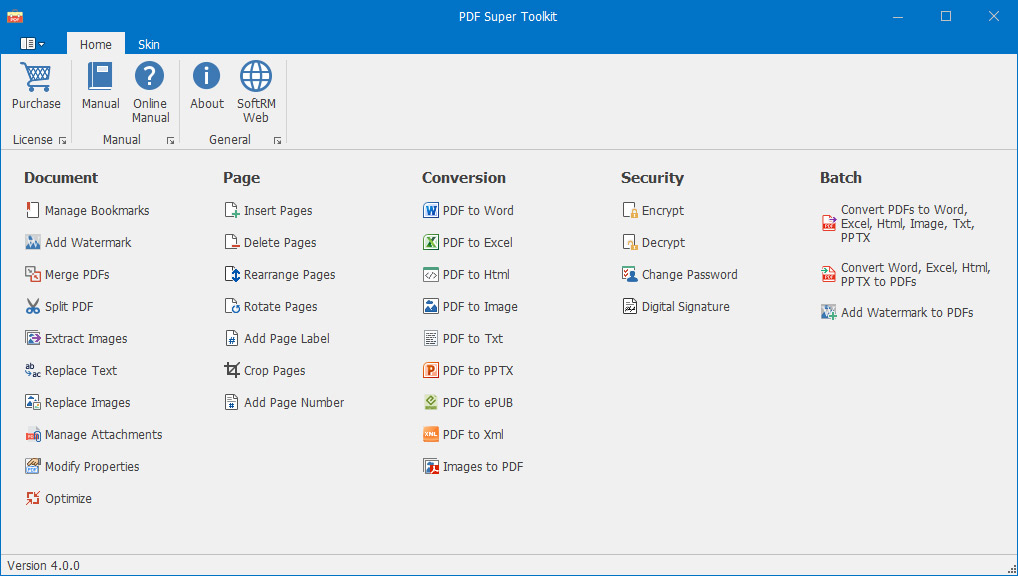
Task: Select Images to PDF conversion
Action: [x=481, y=466]
